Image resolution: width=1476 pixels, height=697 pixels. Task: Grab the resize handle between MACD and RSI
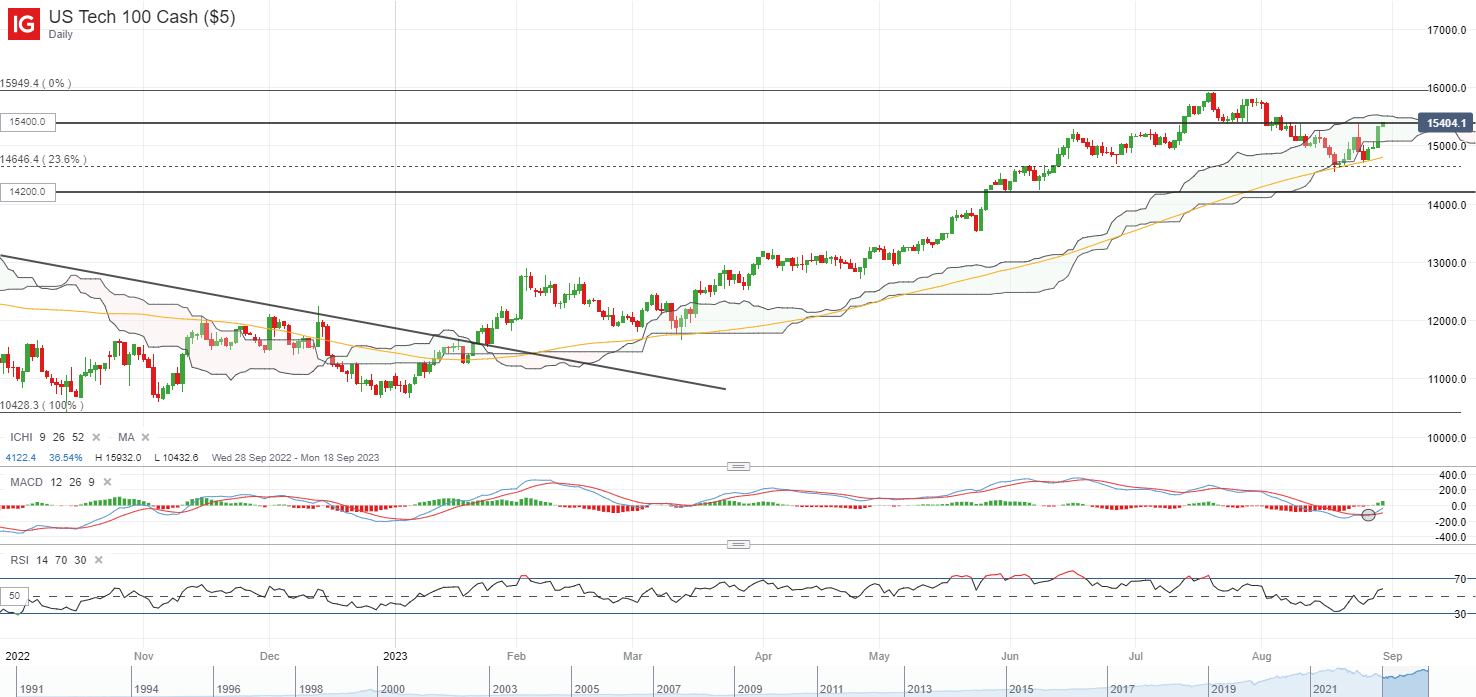coord(738,545)
